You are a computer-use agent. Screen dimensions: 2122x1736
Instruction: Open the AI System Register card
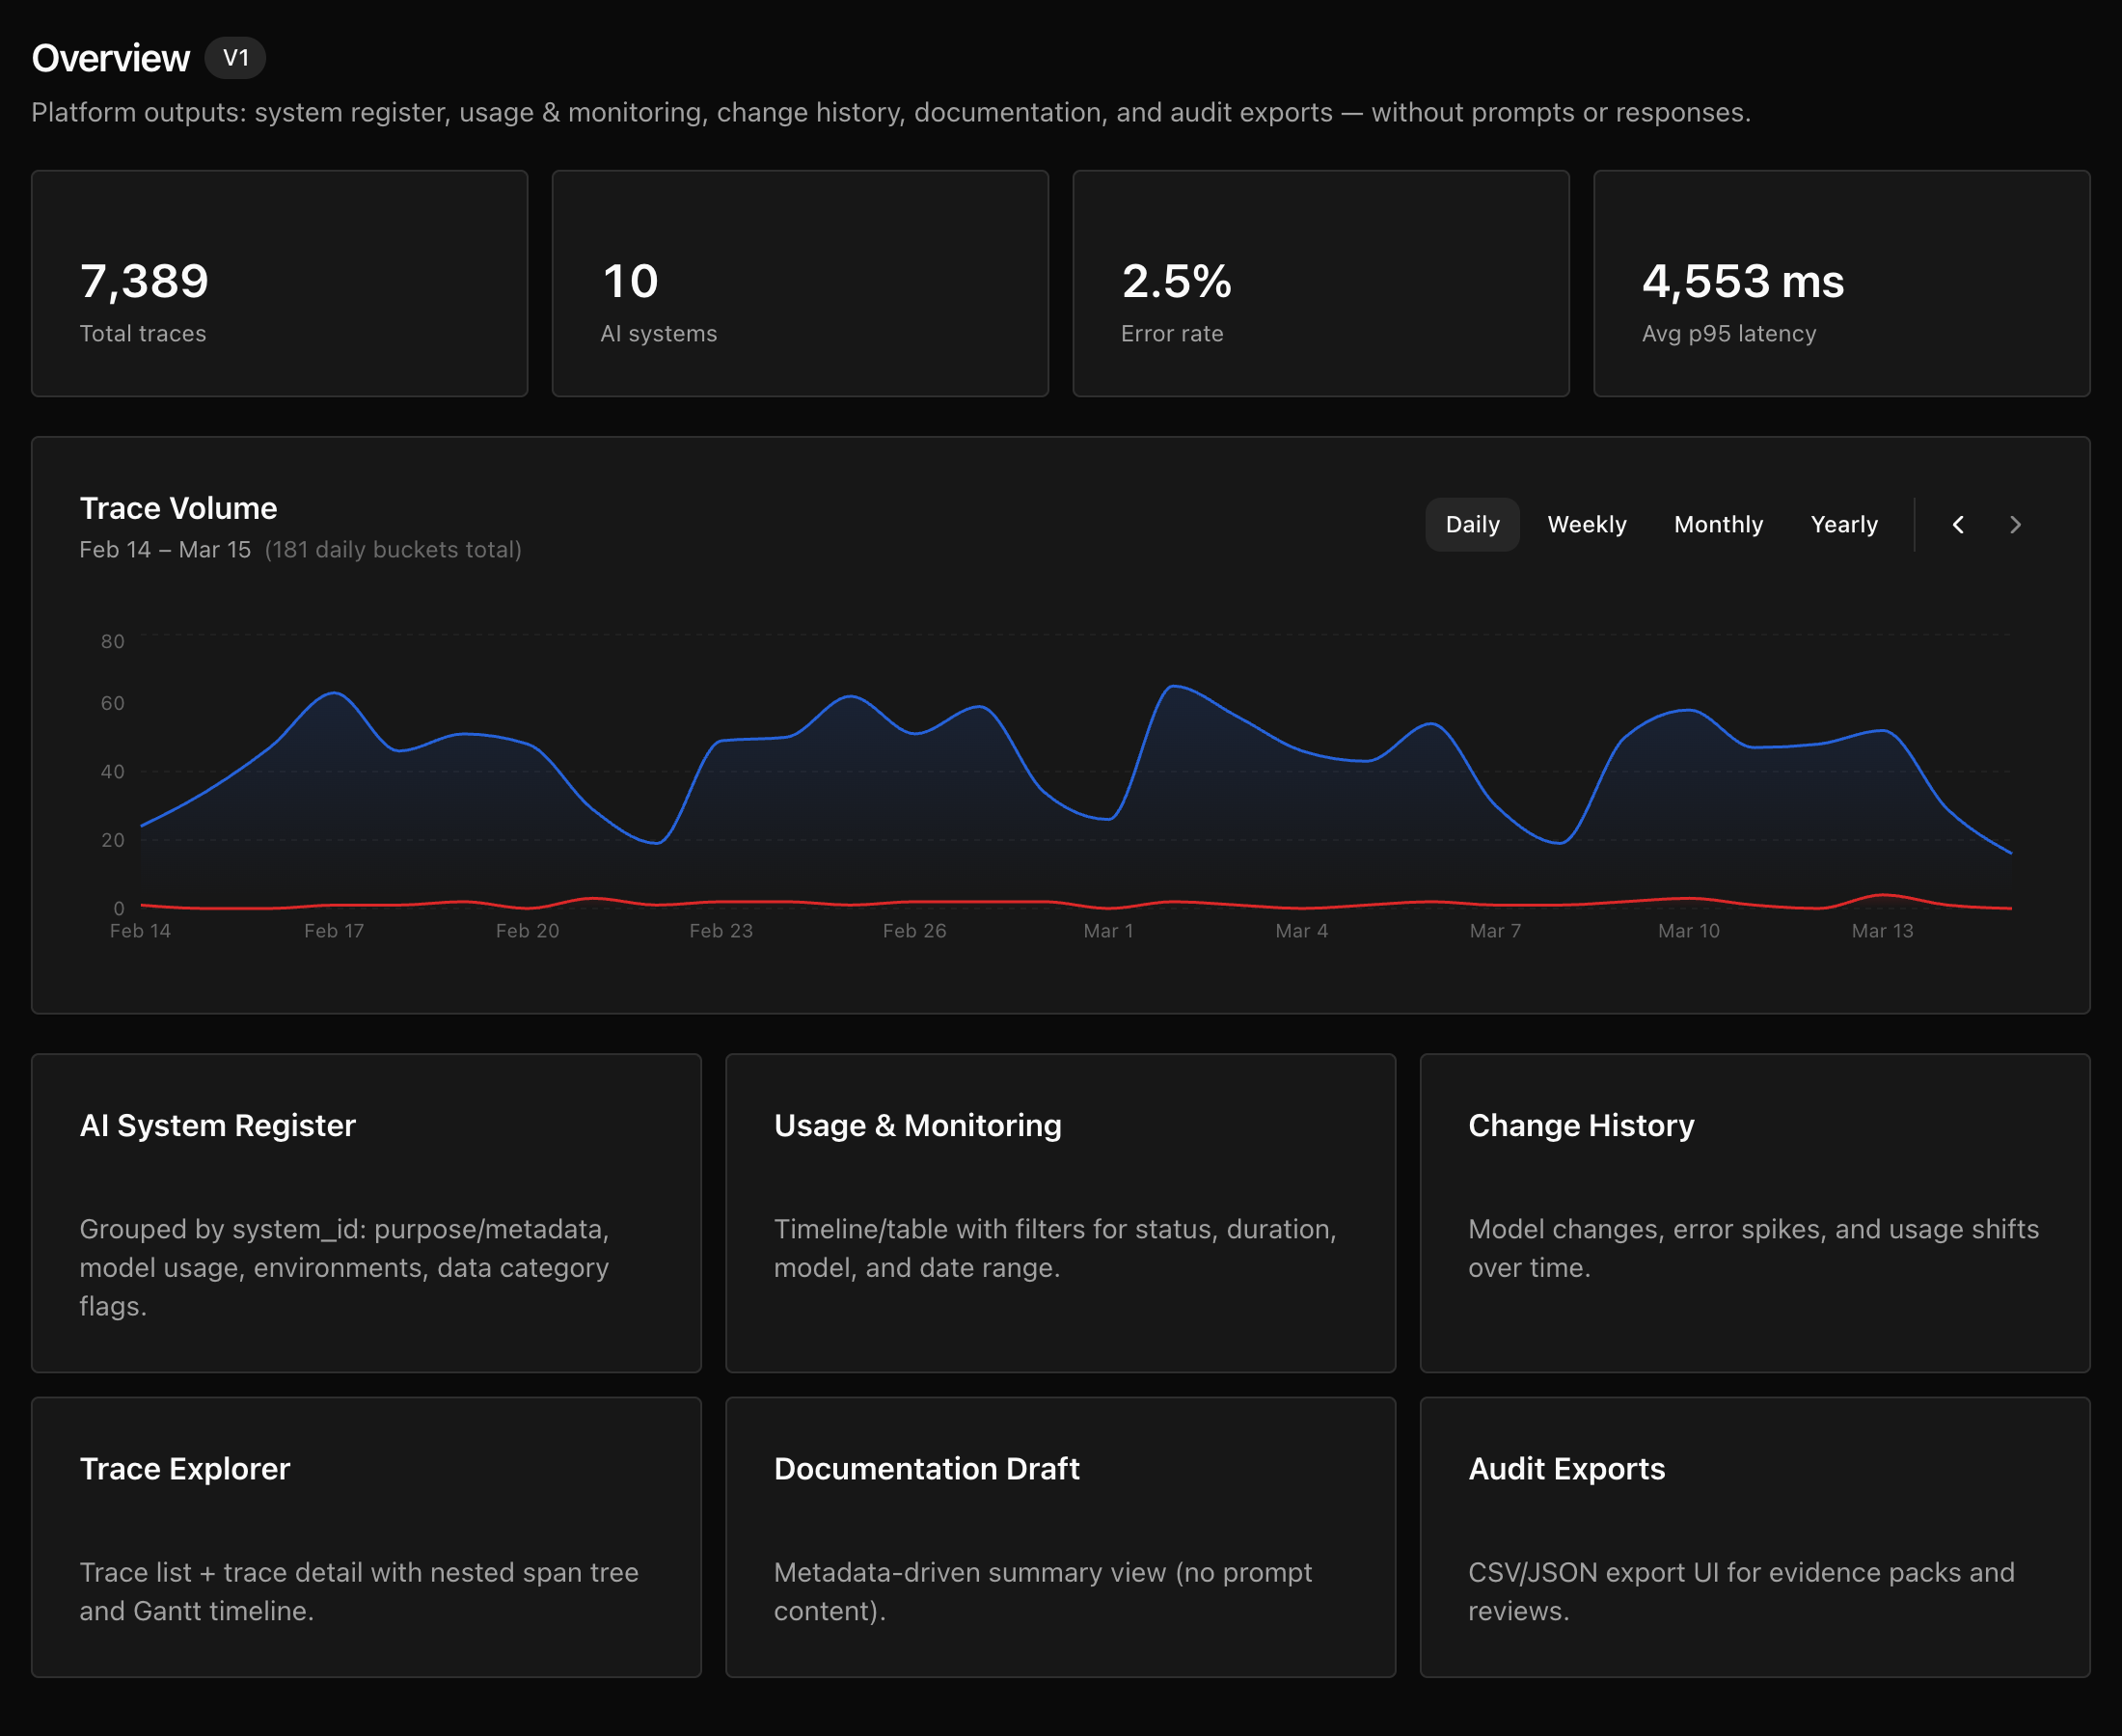pos(366,1213)
